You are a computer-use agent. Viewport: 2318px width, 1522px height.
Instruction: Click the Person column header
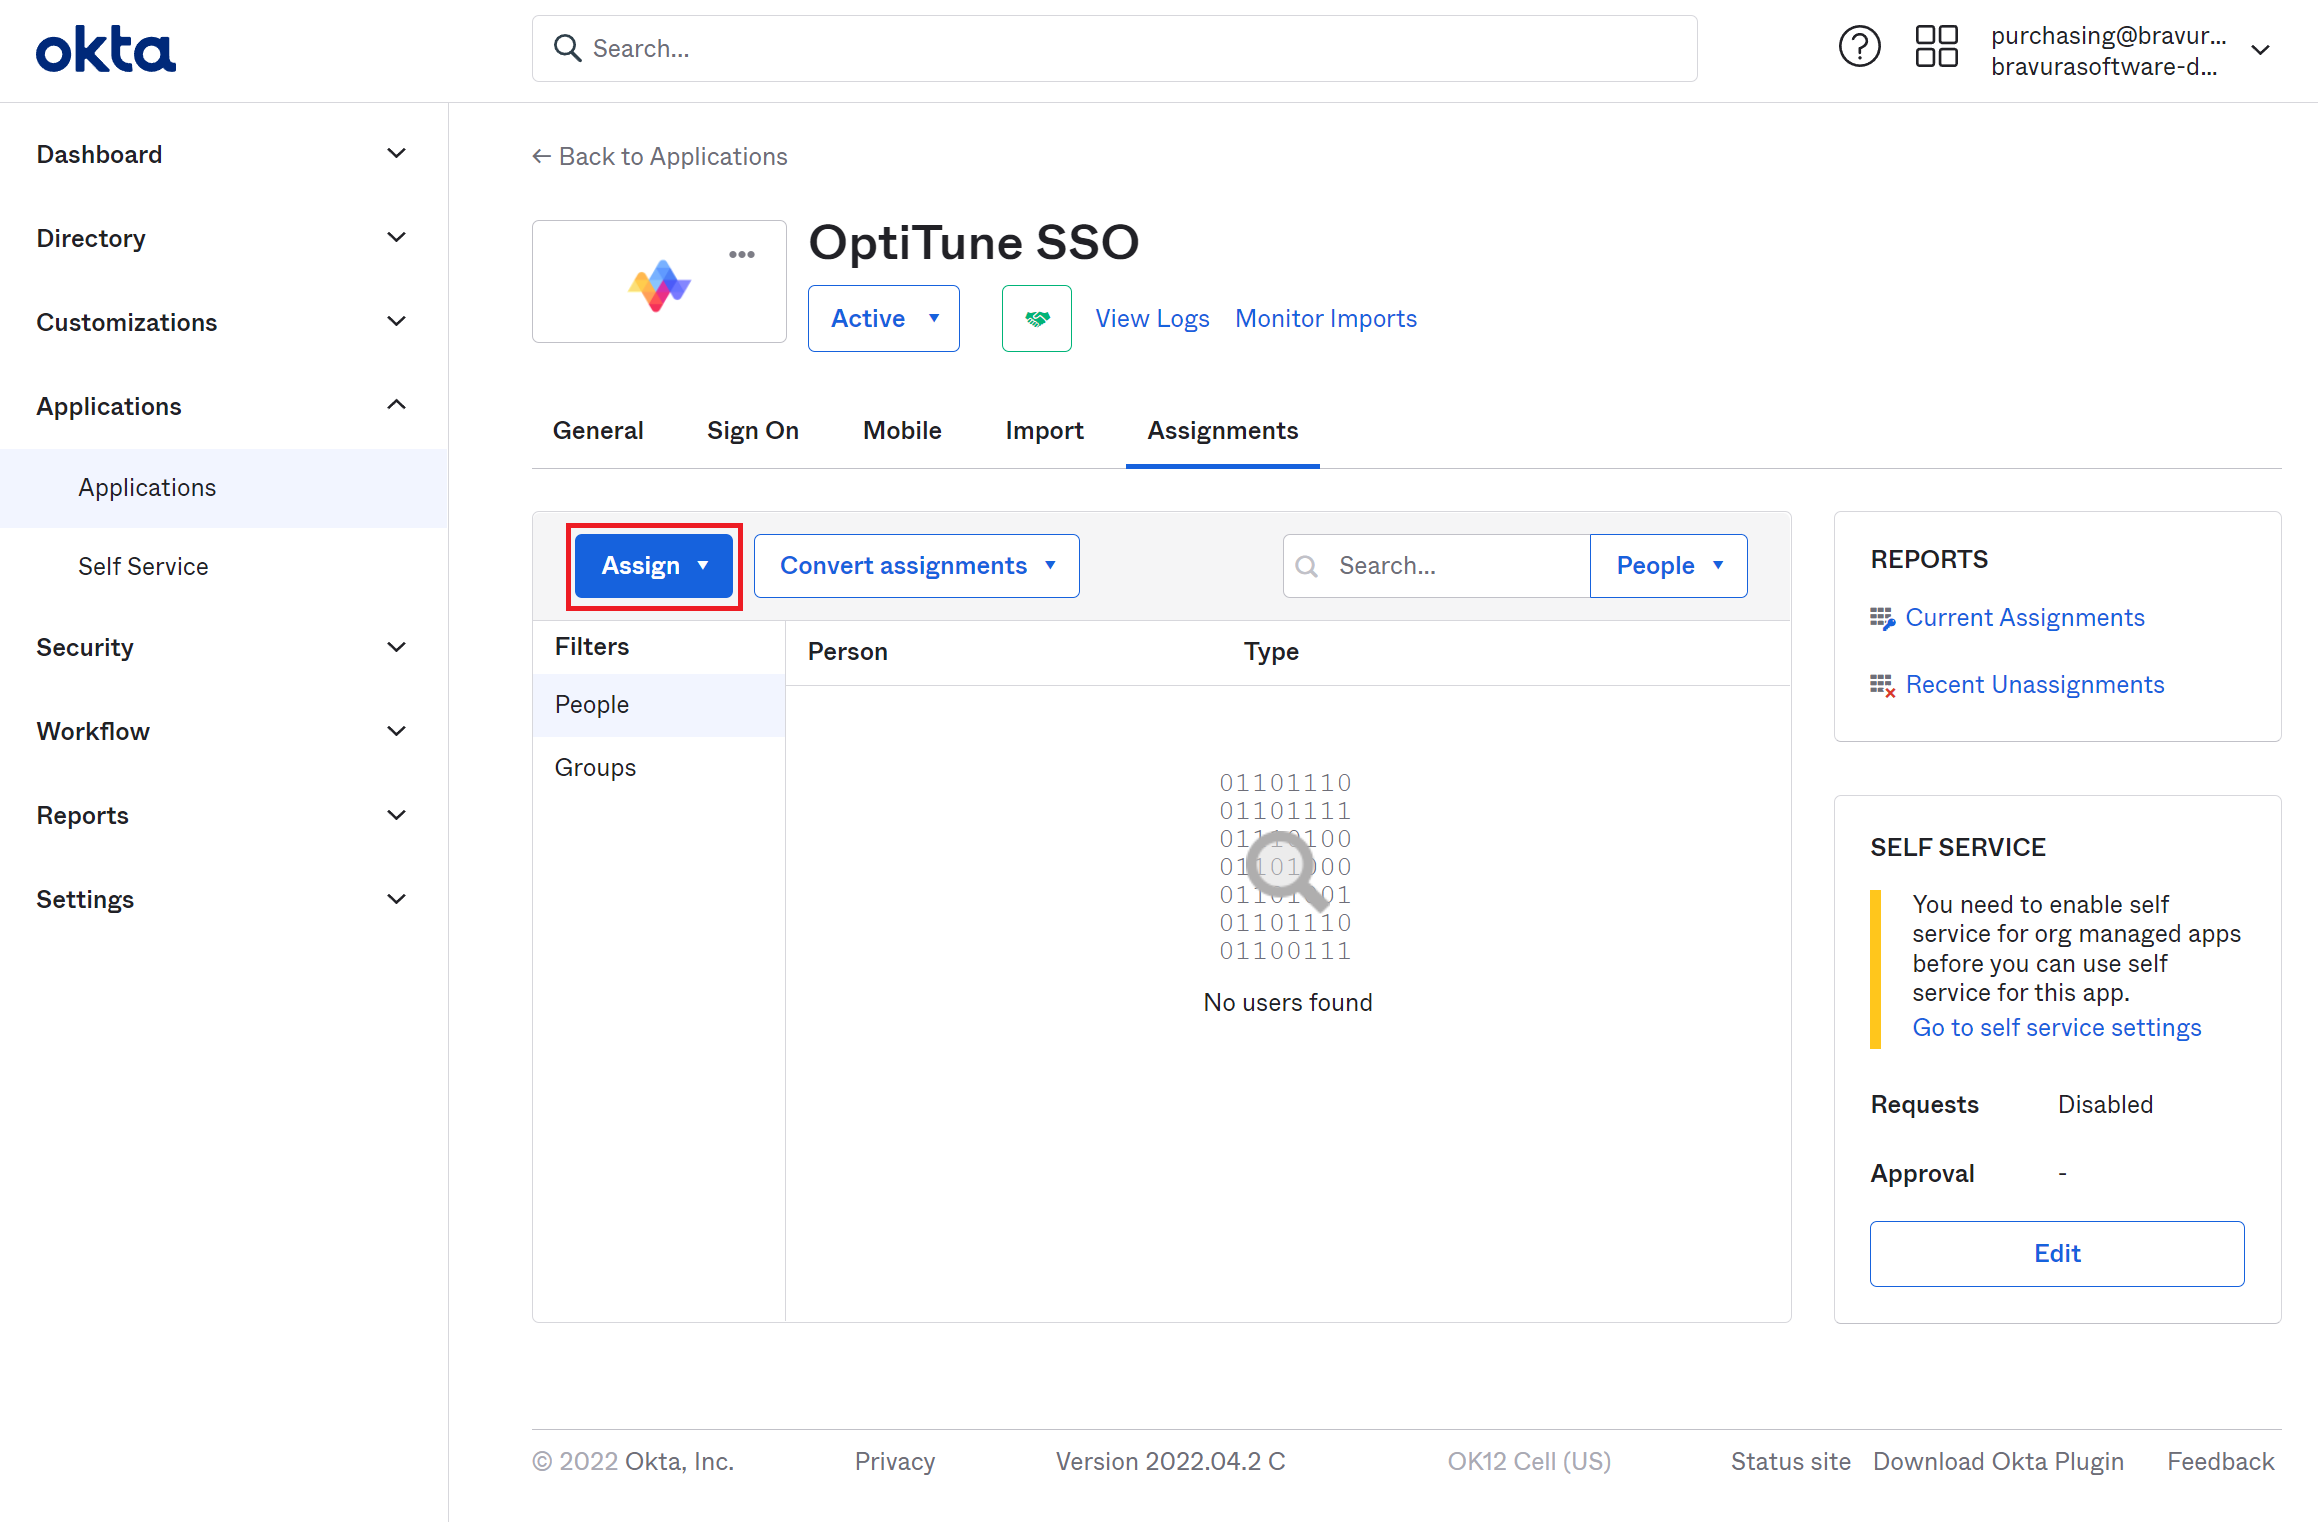848,652
